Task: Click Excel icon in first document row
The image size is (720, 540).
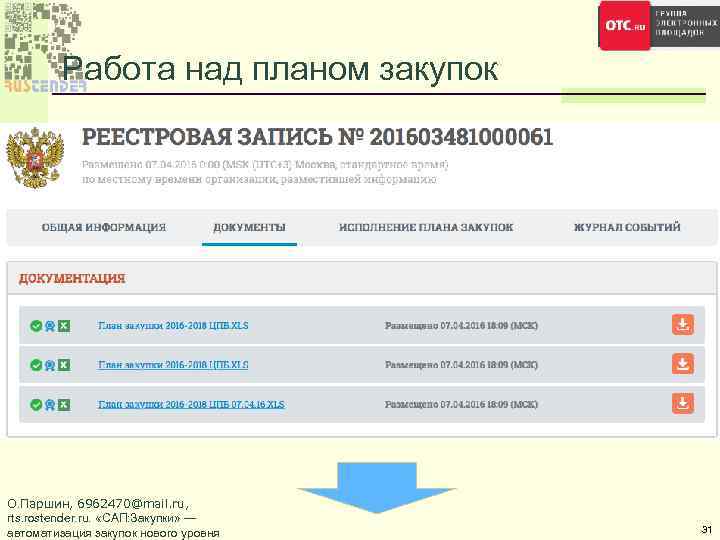Action: coord(64,326)
